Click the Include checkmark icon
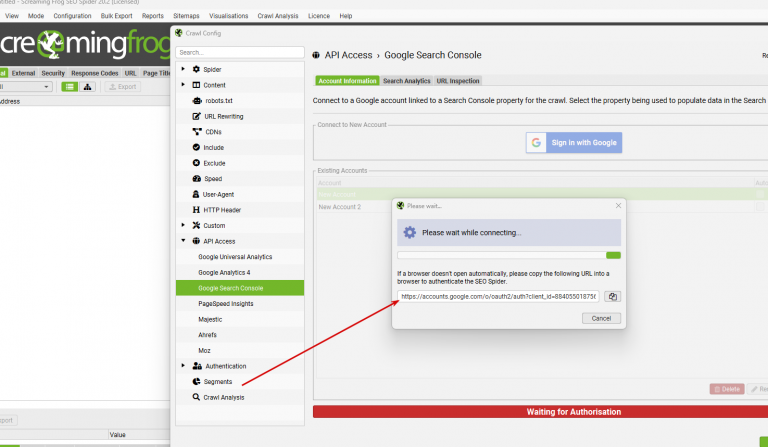This screenshot has height=447, width=768. click(x=196, y=147)
